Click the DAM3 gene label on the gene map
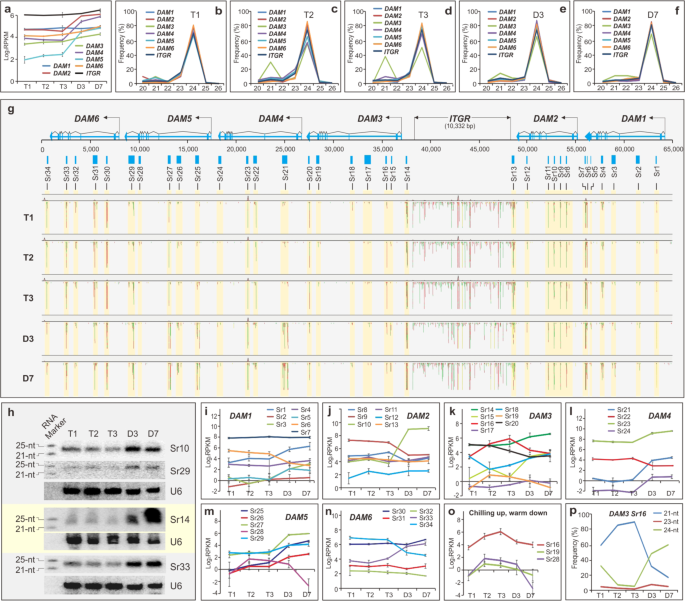685x601 pixels. (x=370, y=118)
